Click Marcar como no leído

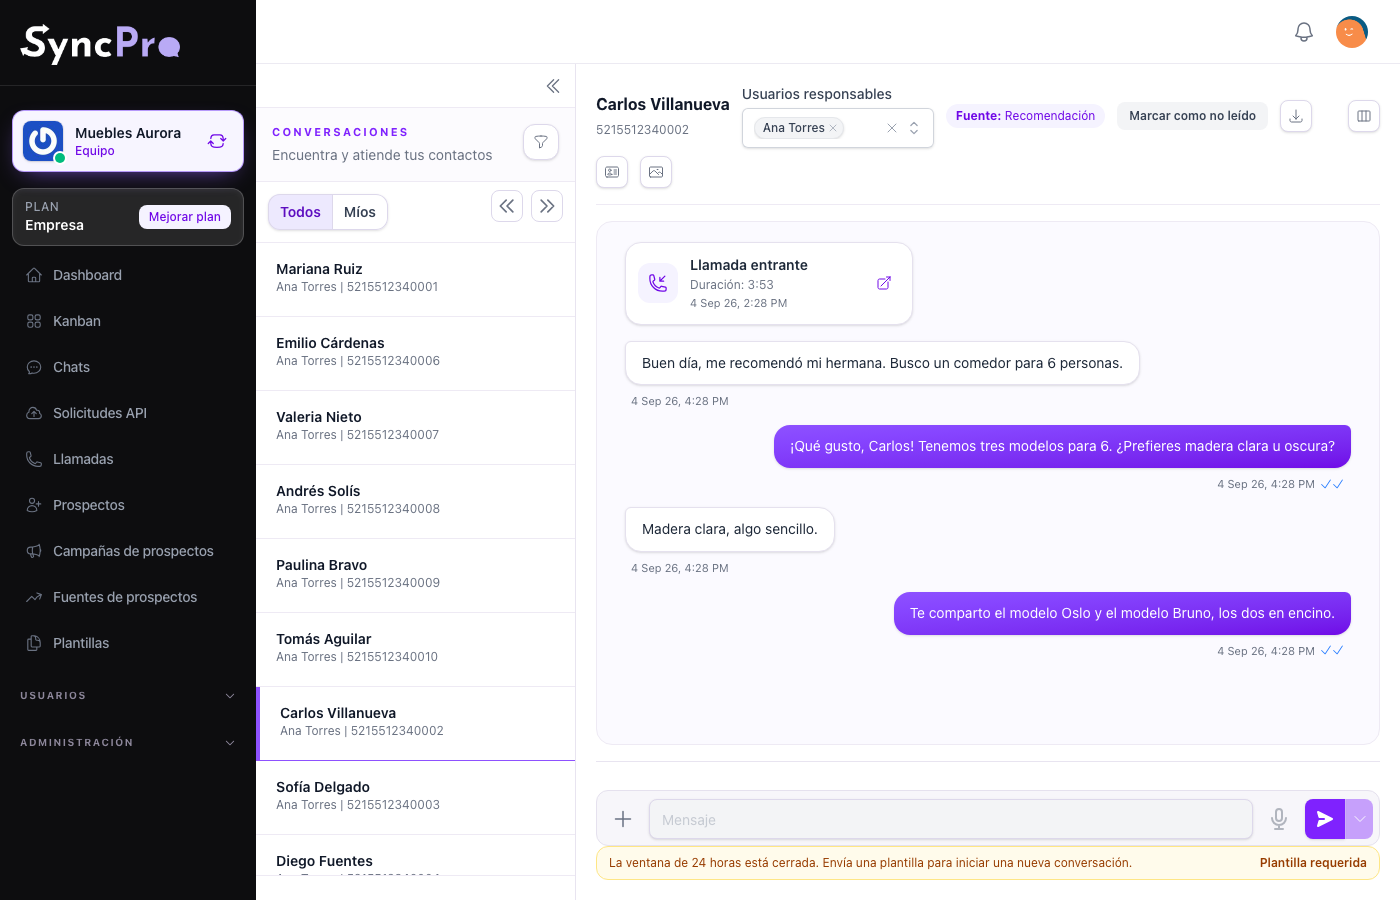click(x=1192, y=116)
